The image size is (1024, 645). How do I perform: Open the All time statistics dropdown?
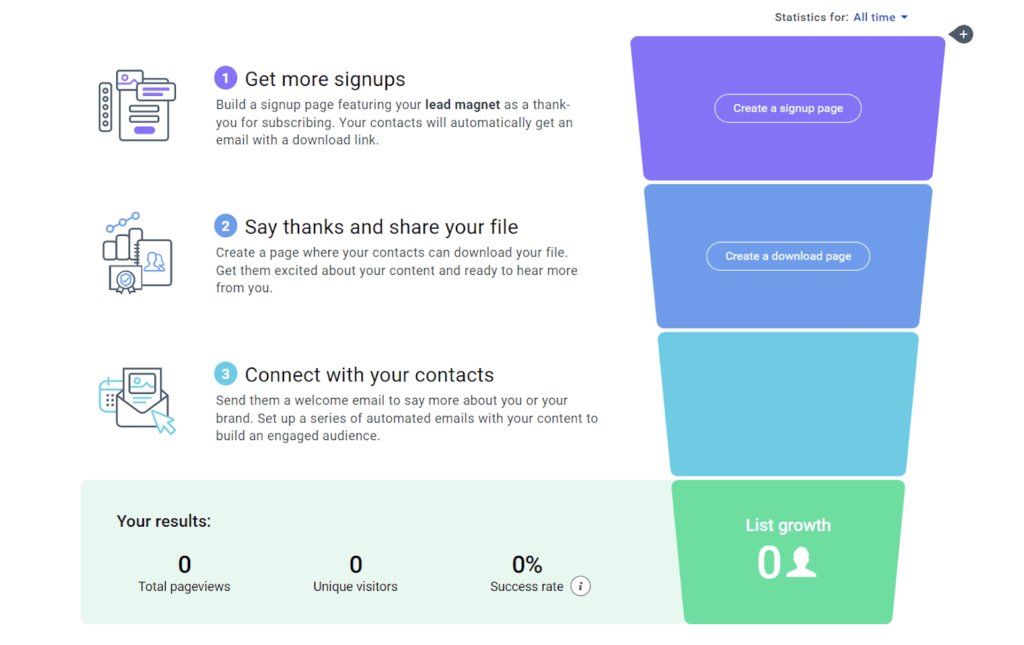880,17
